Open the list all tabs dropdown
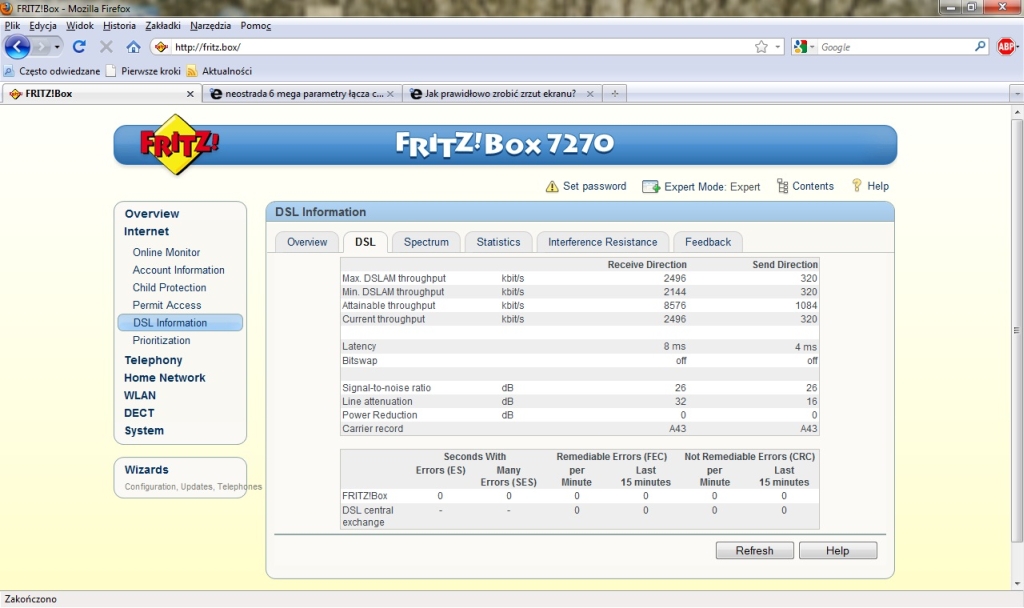The width and height of the screenshot is (1024, 608). 1016,93
